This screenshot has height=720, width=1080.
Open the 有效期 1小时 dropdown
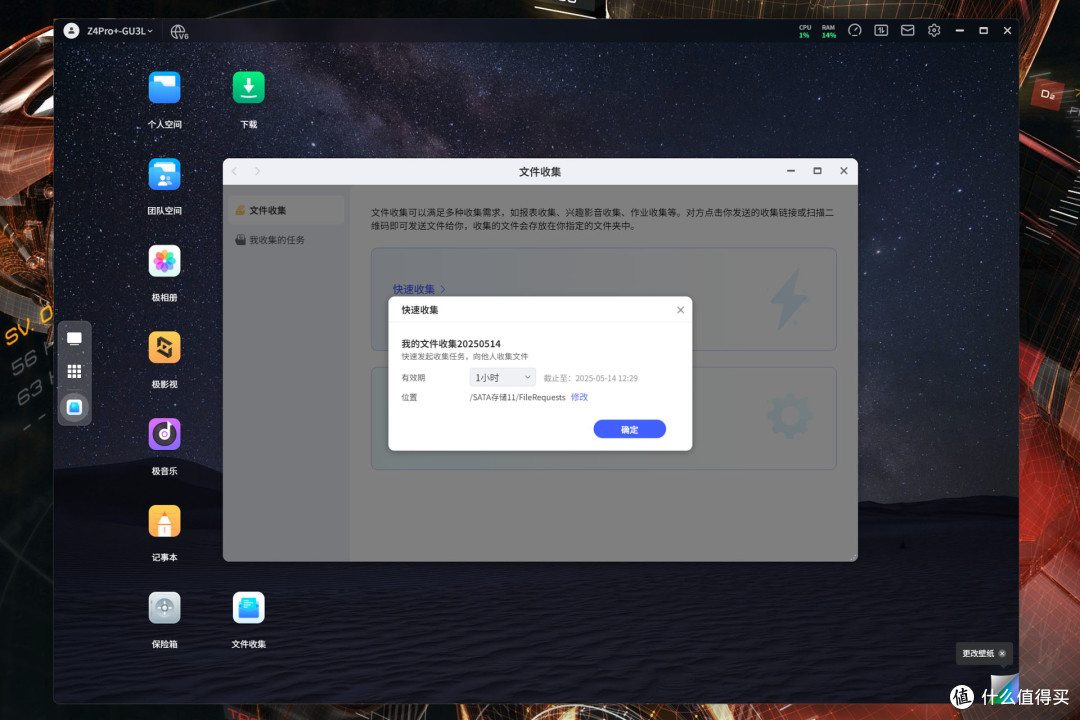point(502,378)
